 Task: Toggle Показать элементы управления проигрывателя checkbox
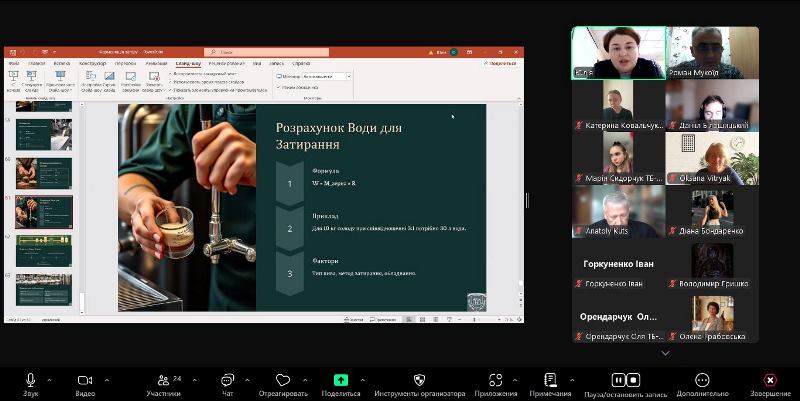(x=170, y=89)
